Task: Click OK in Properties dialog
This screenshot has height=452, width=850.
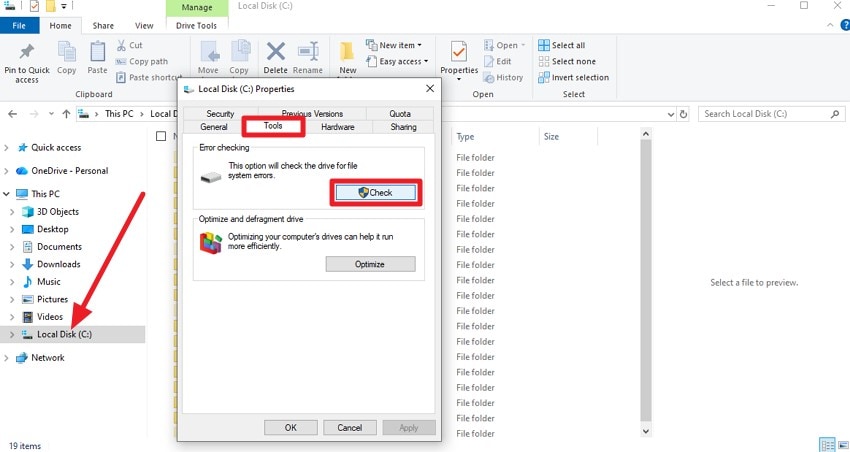Action: pos(291,427)
